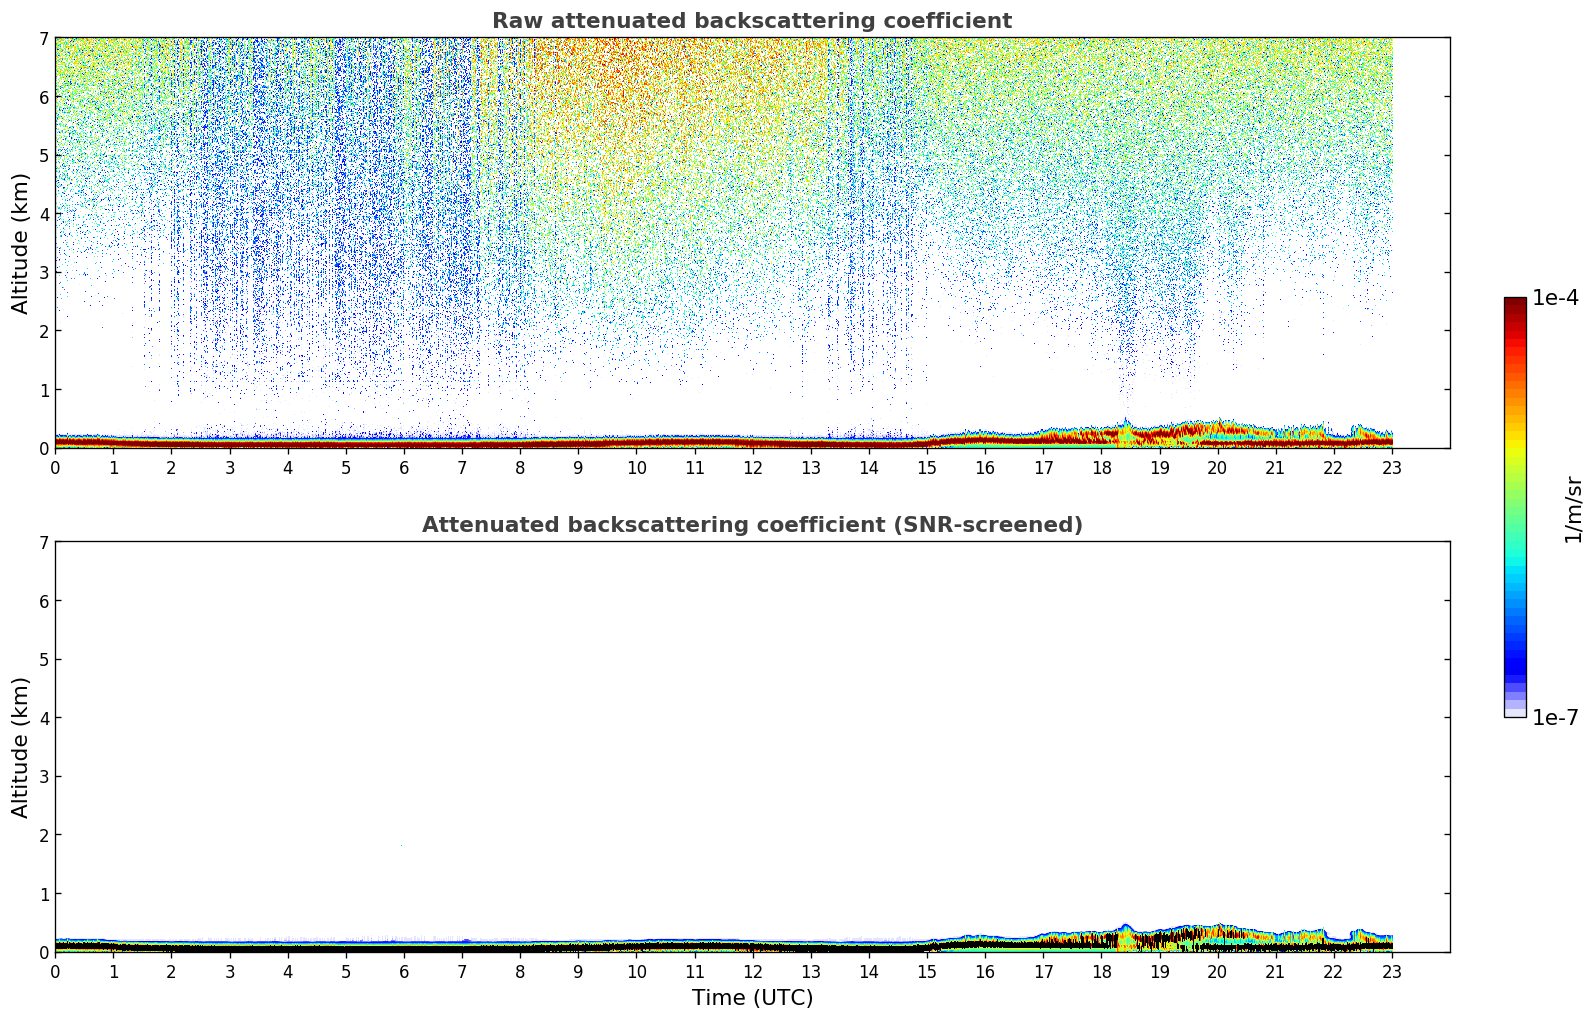
Task: Select hour 23 tick under the SNR-screened plot
Action: coord(1392,971)
